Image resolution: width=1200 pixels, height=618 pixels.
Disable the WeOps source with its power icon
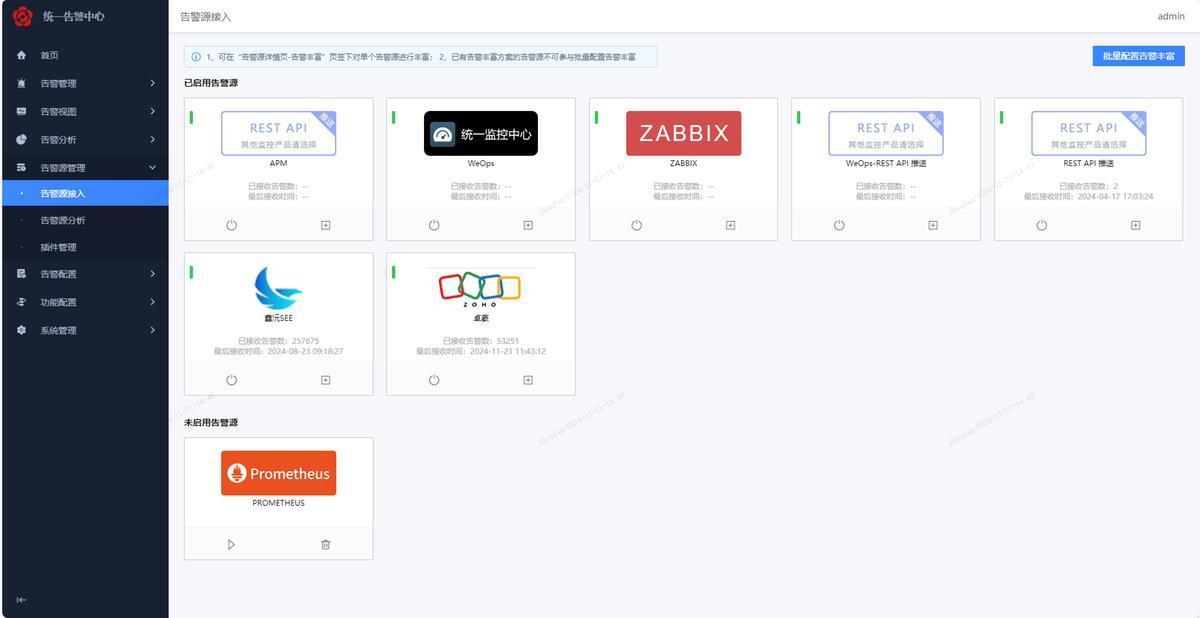(434, 225)
